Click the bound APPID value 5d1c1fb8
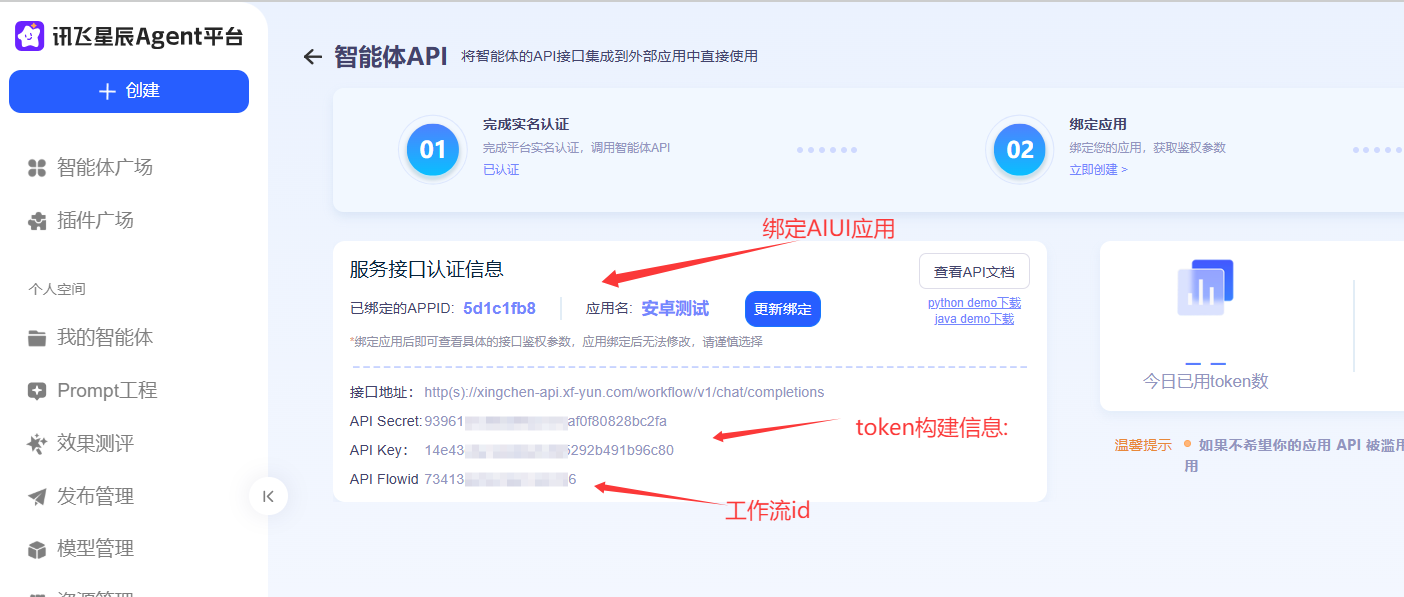The width and height of the screenshot is (1404, 597). (x=499, y=308)
